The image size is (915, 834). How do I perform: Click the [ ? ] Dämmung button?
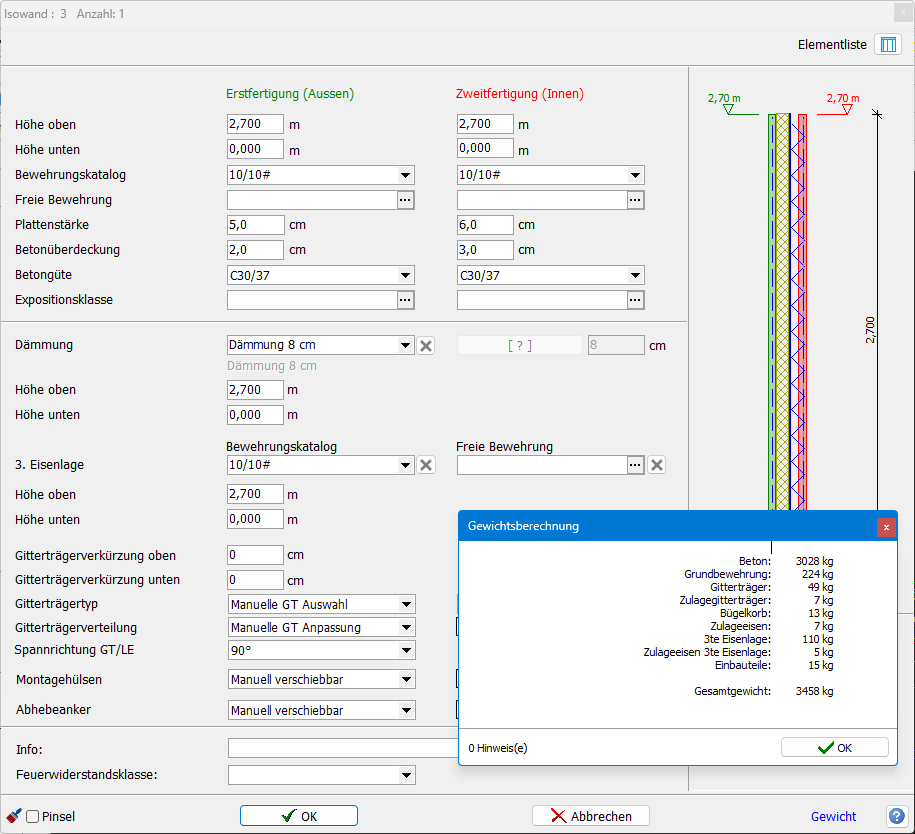[519, 346]
